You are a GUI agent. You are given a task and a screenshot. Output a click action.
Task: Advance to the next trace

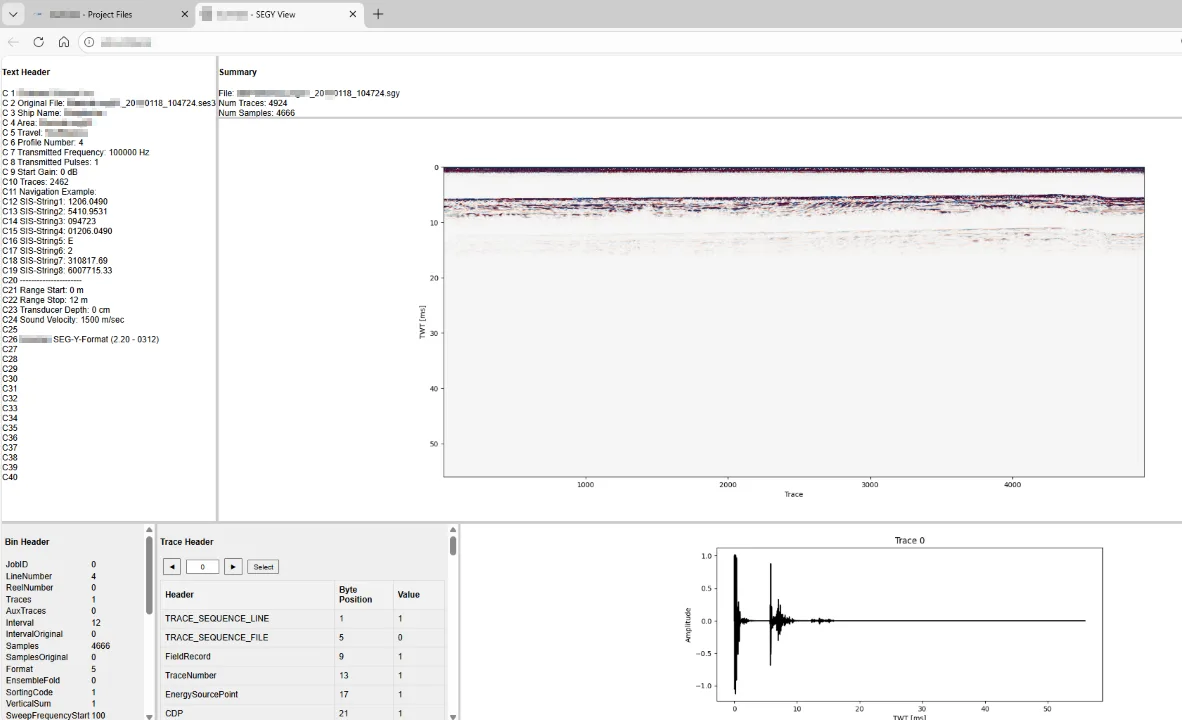[x=233, y=566]
